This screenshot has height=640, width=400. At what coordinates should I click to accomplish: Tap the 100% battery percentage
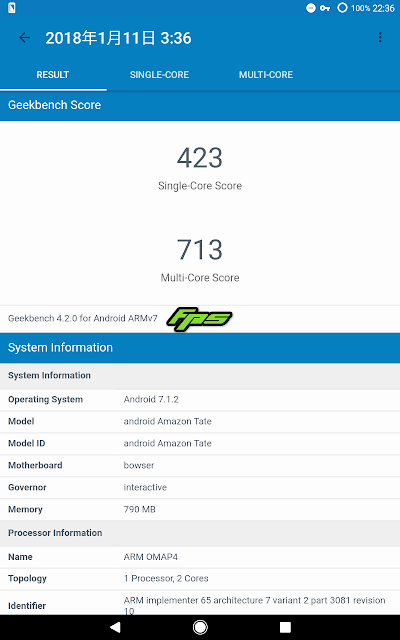tap(360, 8)
